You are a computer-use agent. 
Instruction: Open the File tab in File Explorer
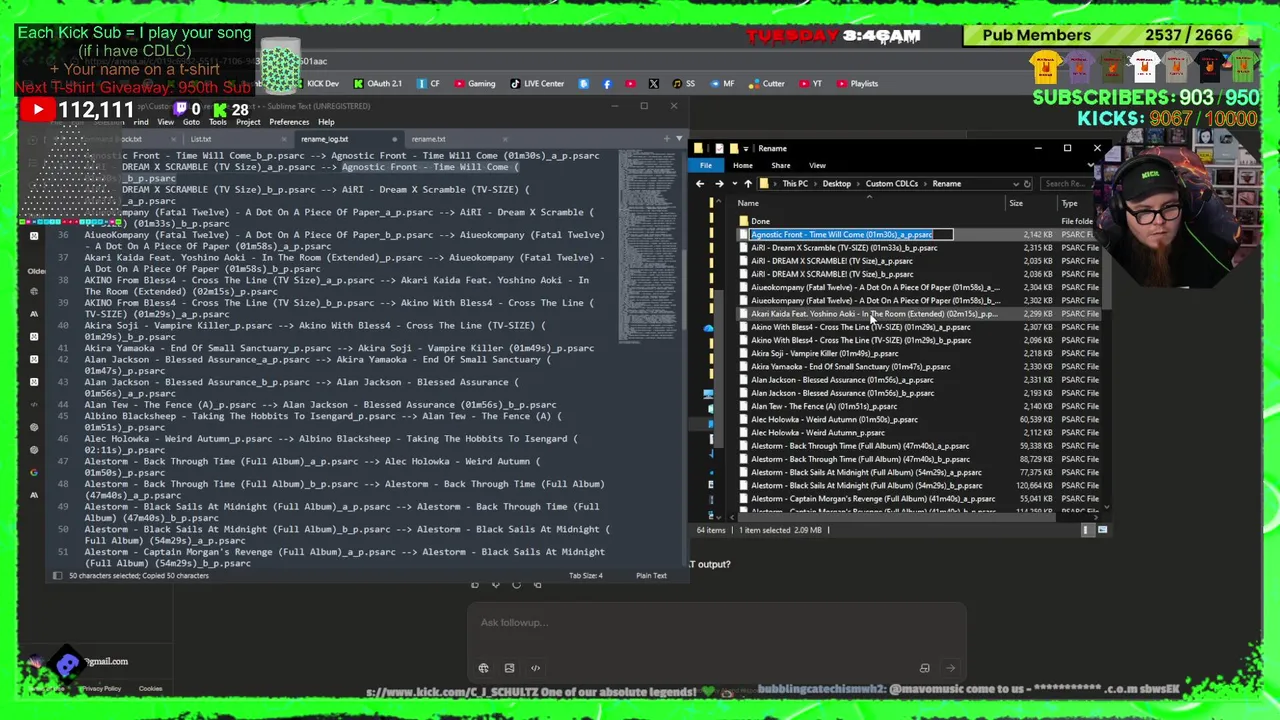(x=706, y=165)
